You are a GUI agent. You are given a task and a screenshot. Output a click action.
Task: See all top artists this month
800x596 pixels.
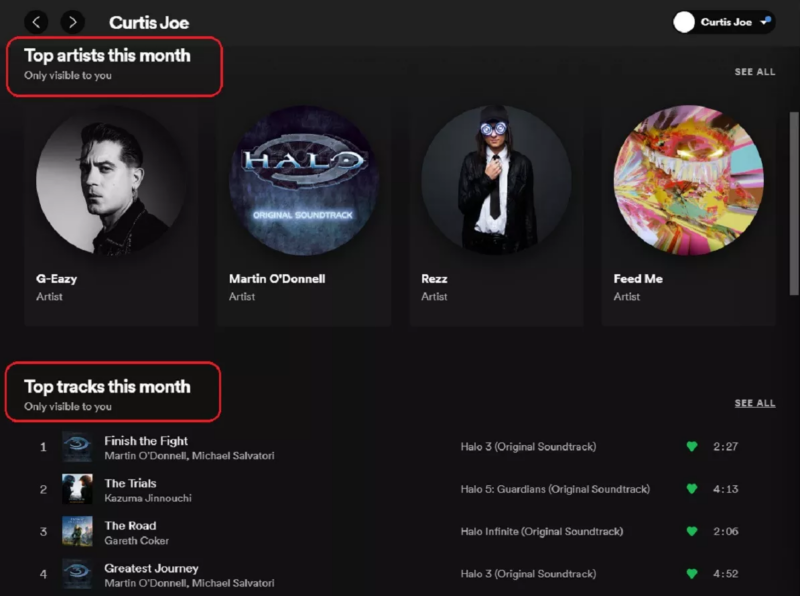pos(754,72)
